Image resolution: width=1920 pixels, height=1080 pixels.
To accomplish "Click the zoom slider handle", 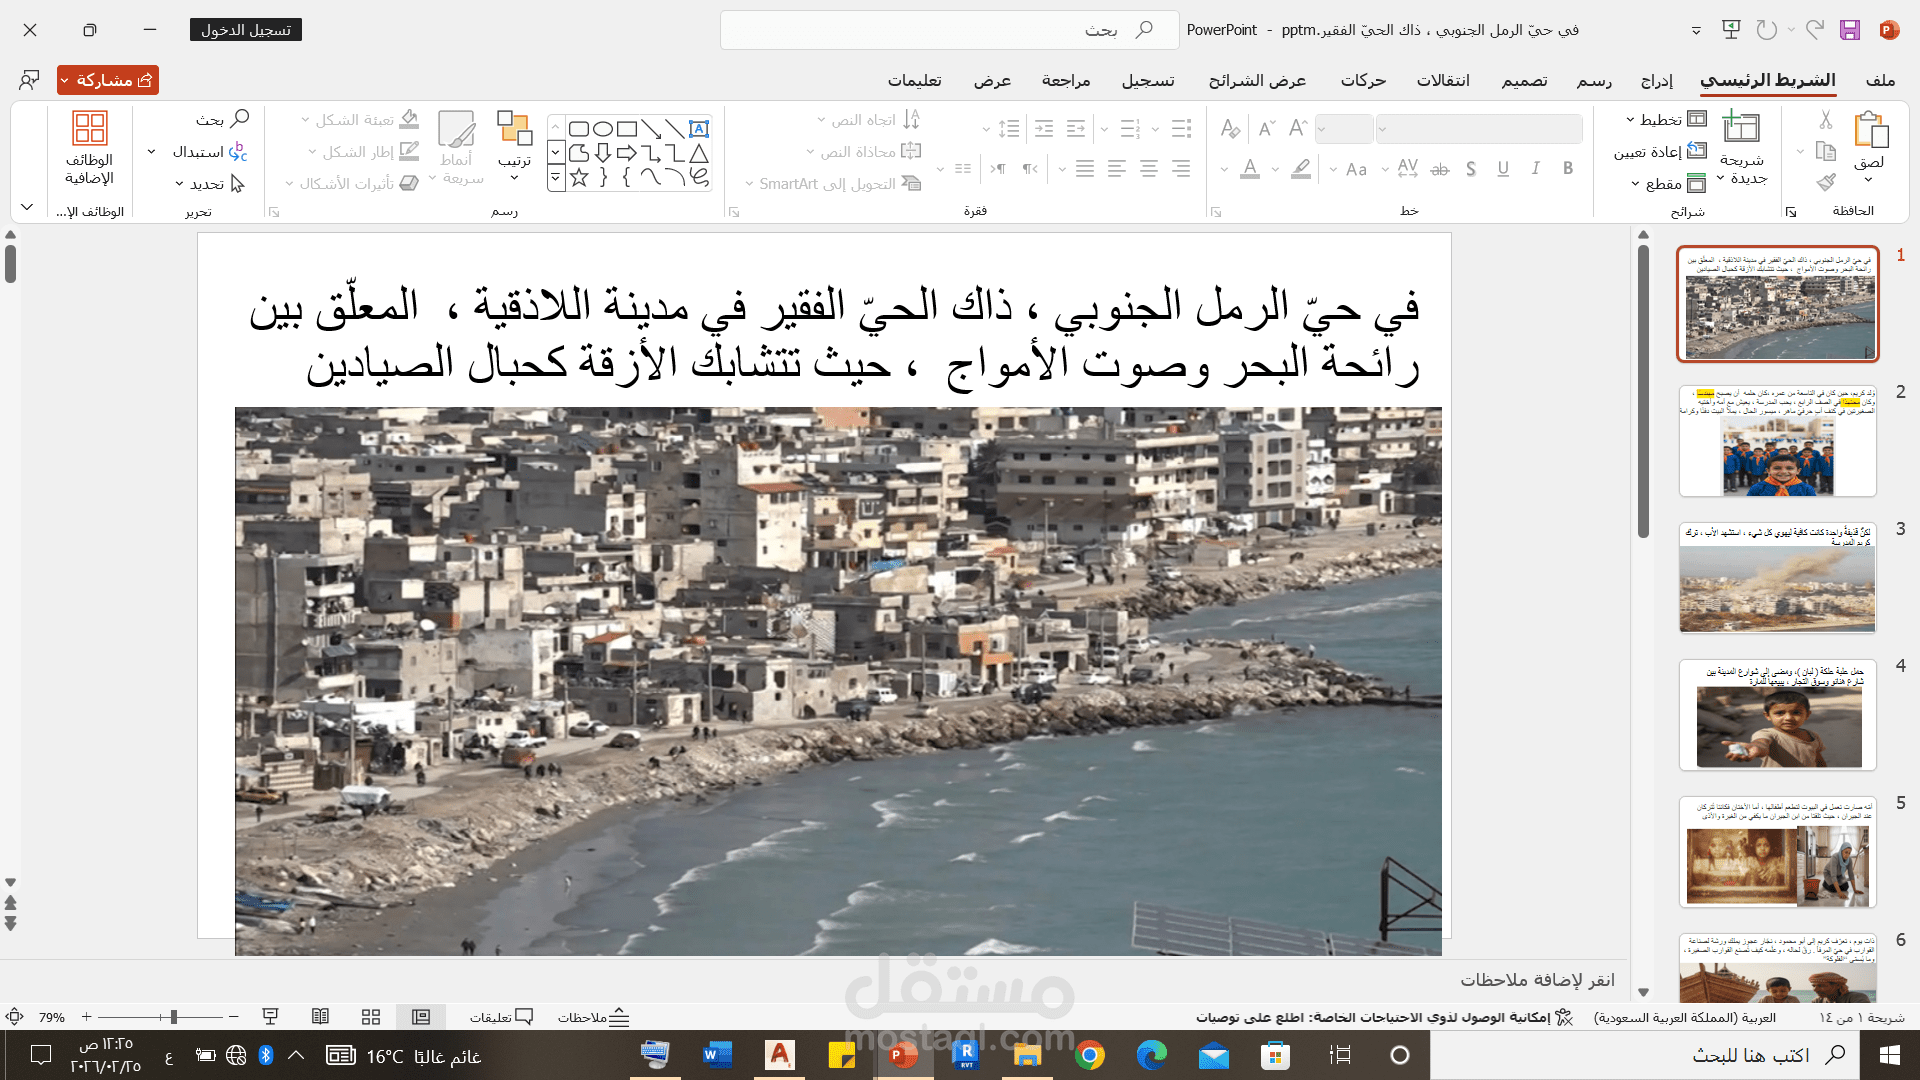I will pos(174,1017).
